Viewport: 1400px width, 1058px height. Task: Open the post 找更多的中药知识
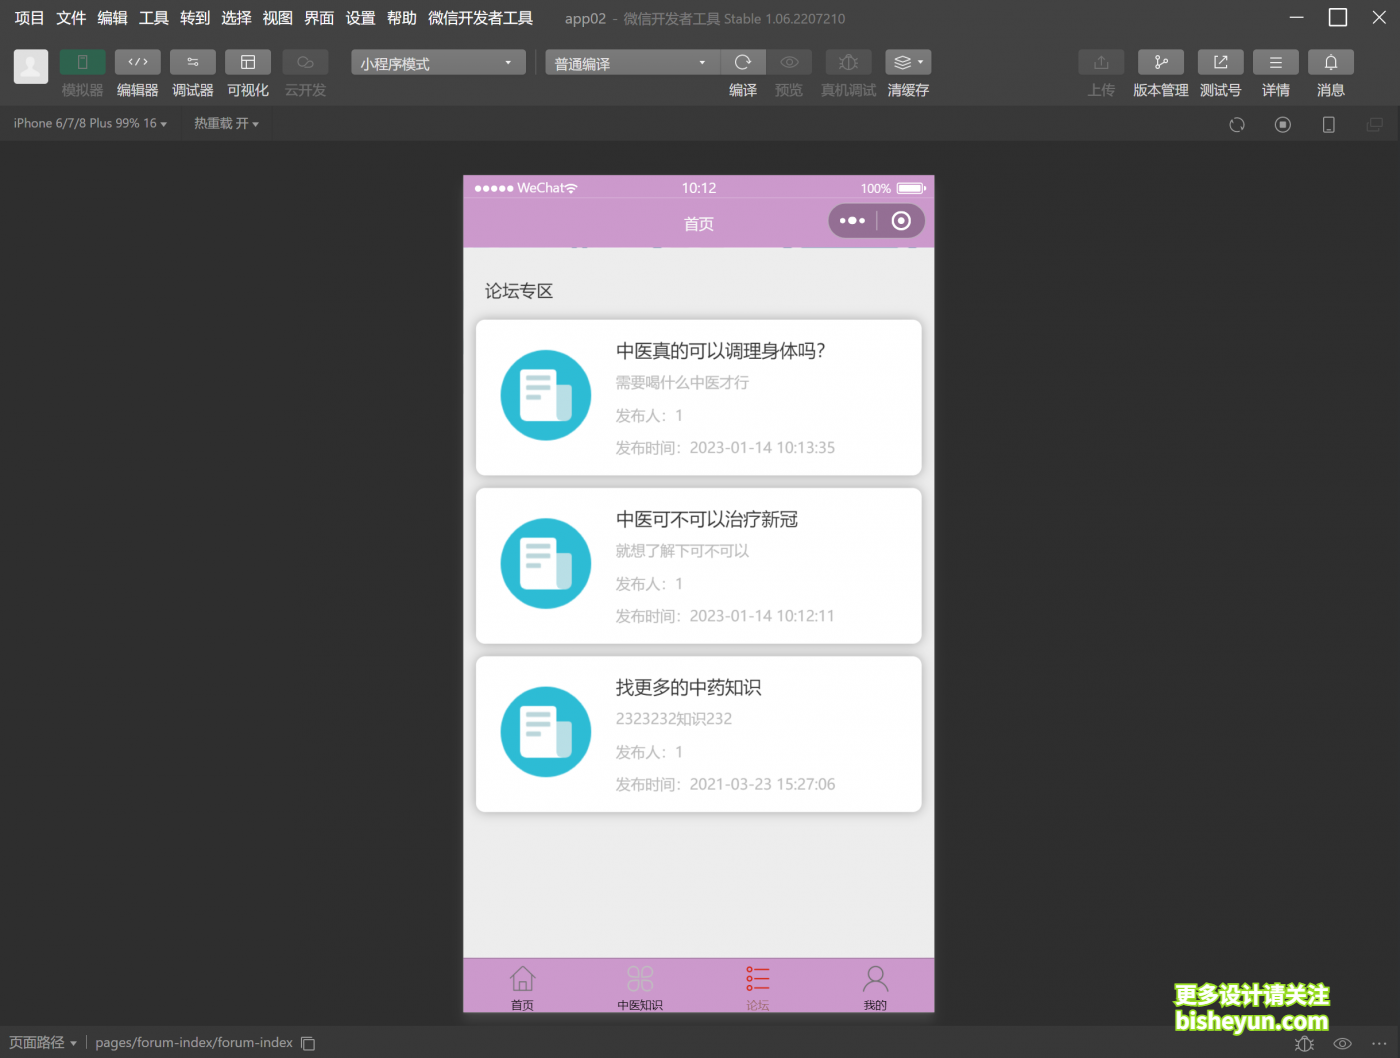(x=699, y=734)
